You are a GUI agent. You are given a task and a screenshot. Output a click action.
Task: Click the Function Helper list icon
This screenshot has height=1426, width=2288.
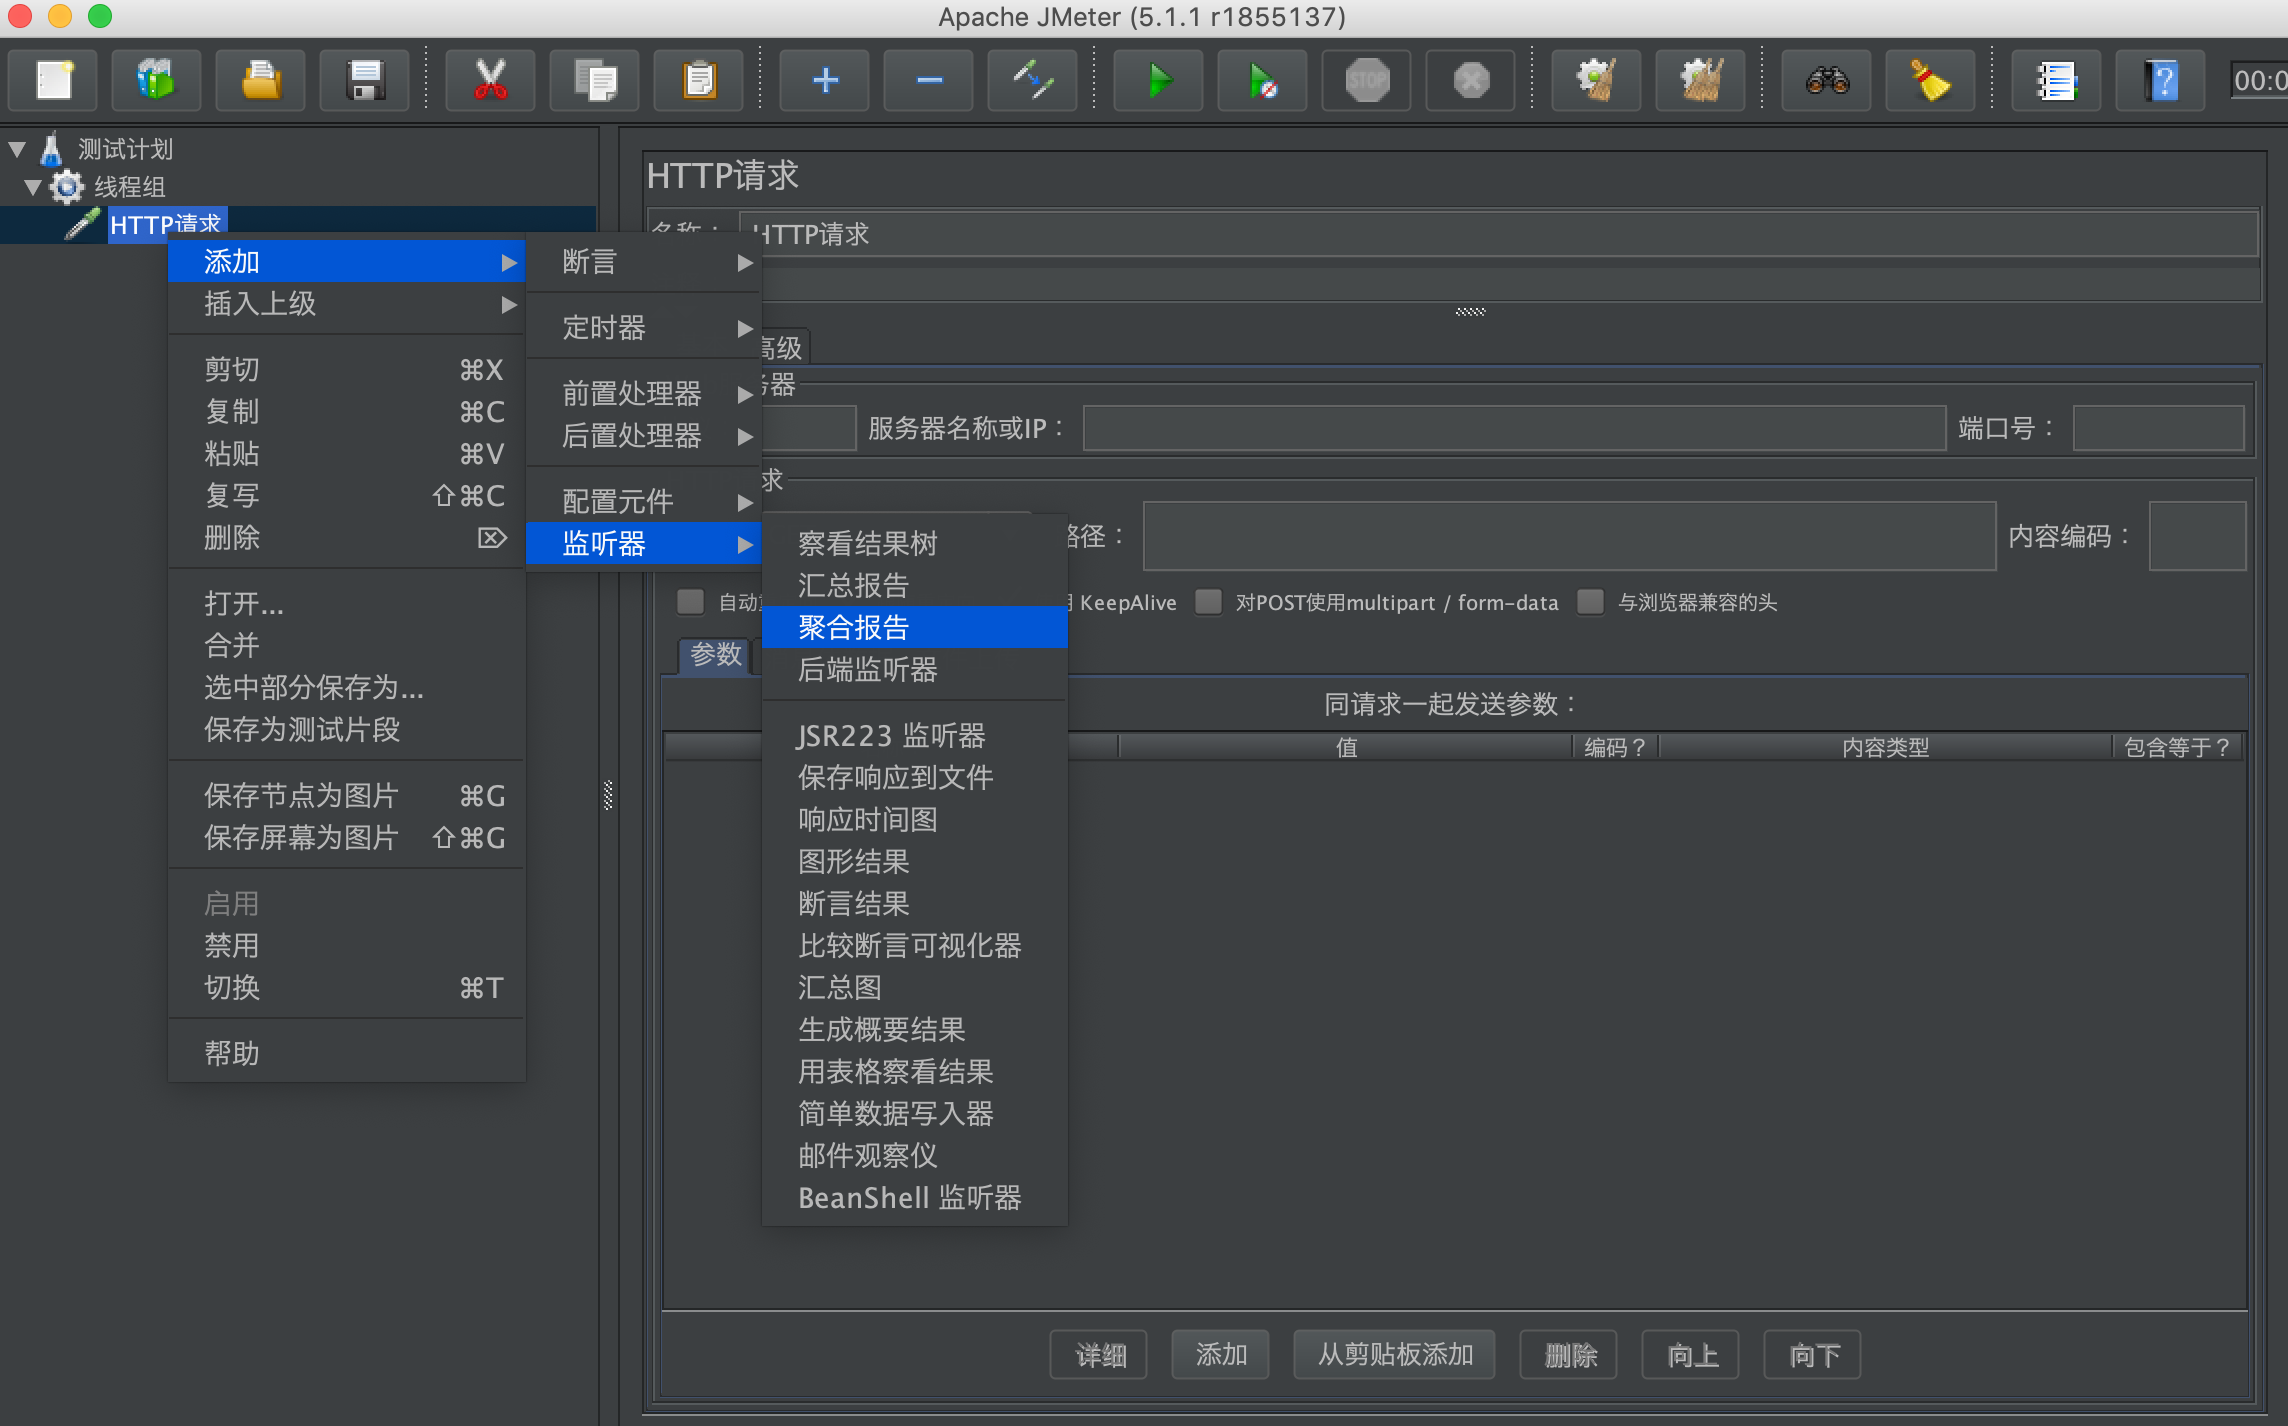pyautogui.click(x=2056, y=80)
